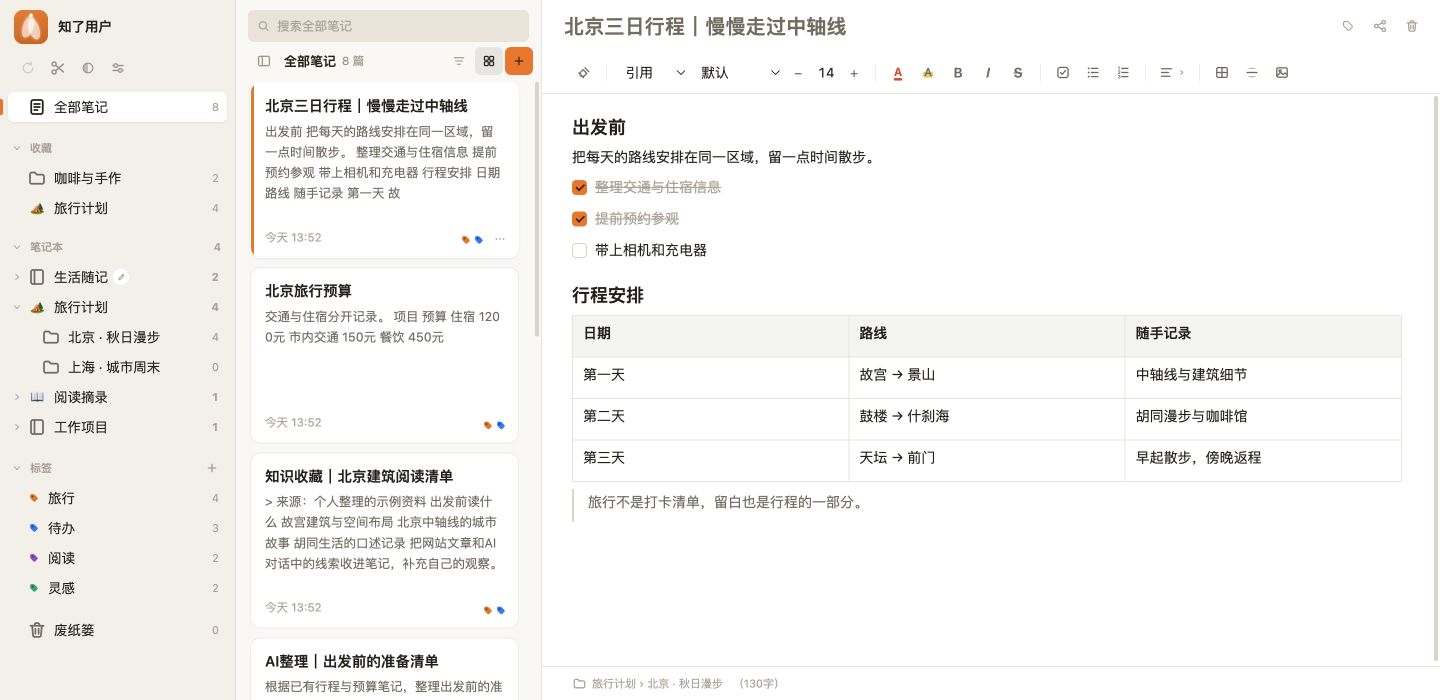Click the clear formatting eraser icon

(584, 73)
